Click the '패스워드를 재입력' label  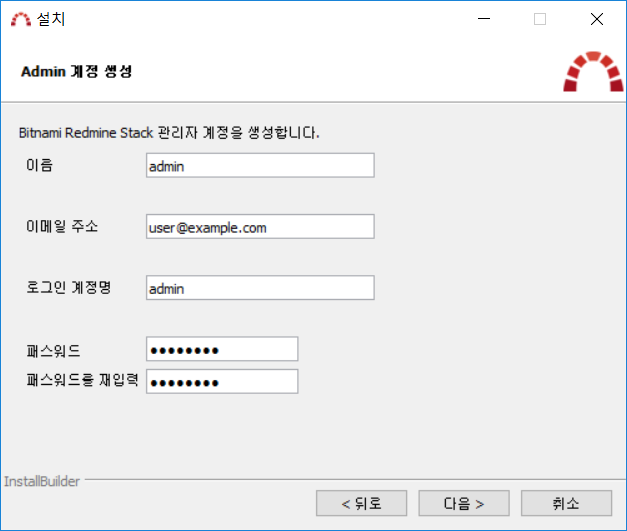82,380
